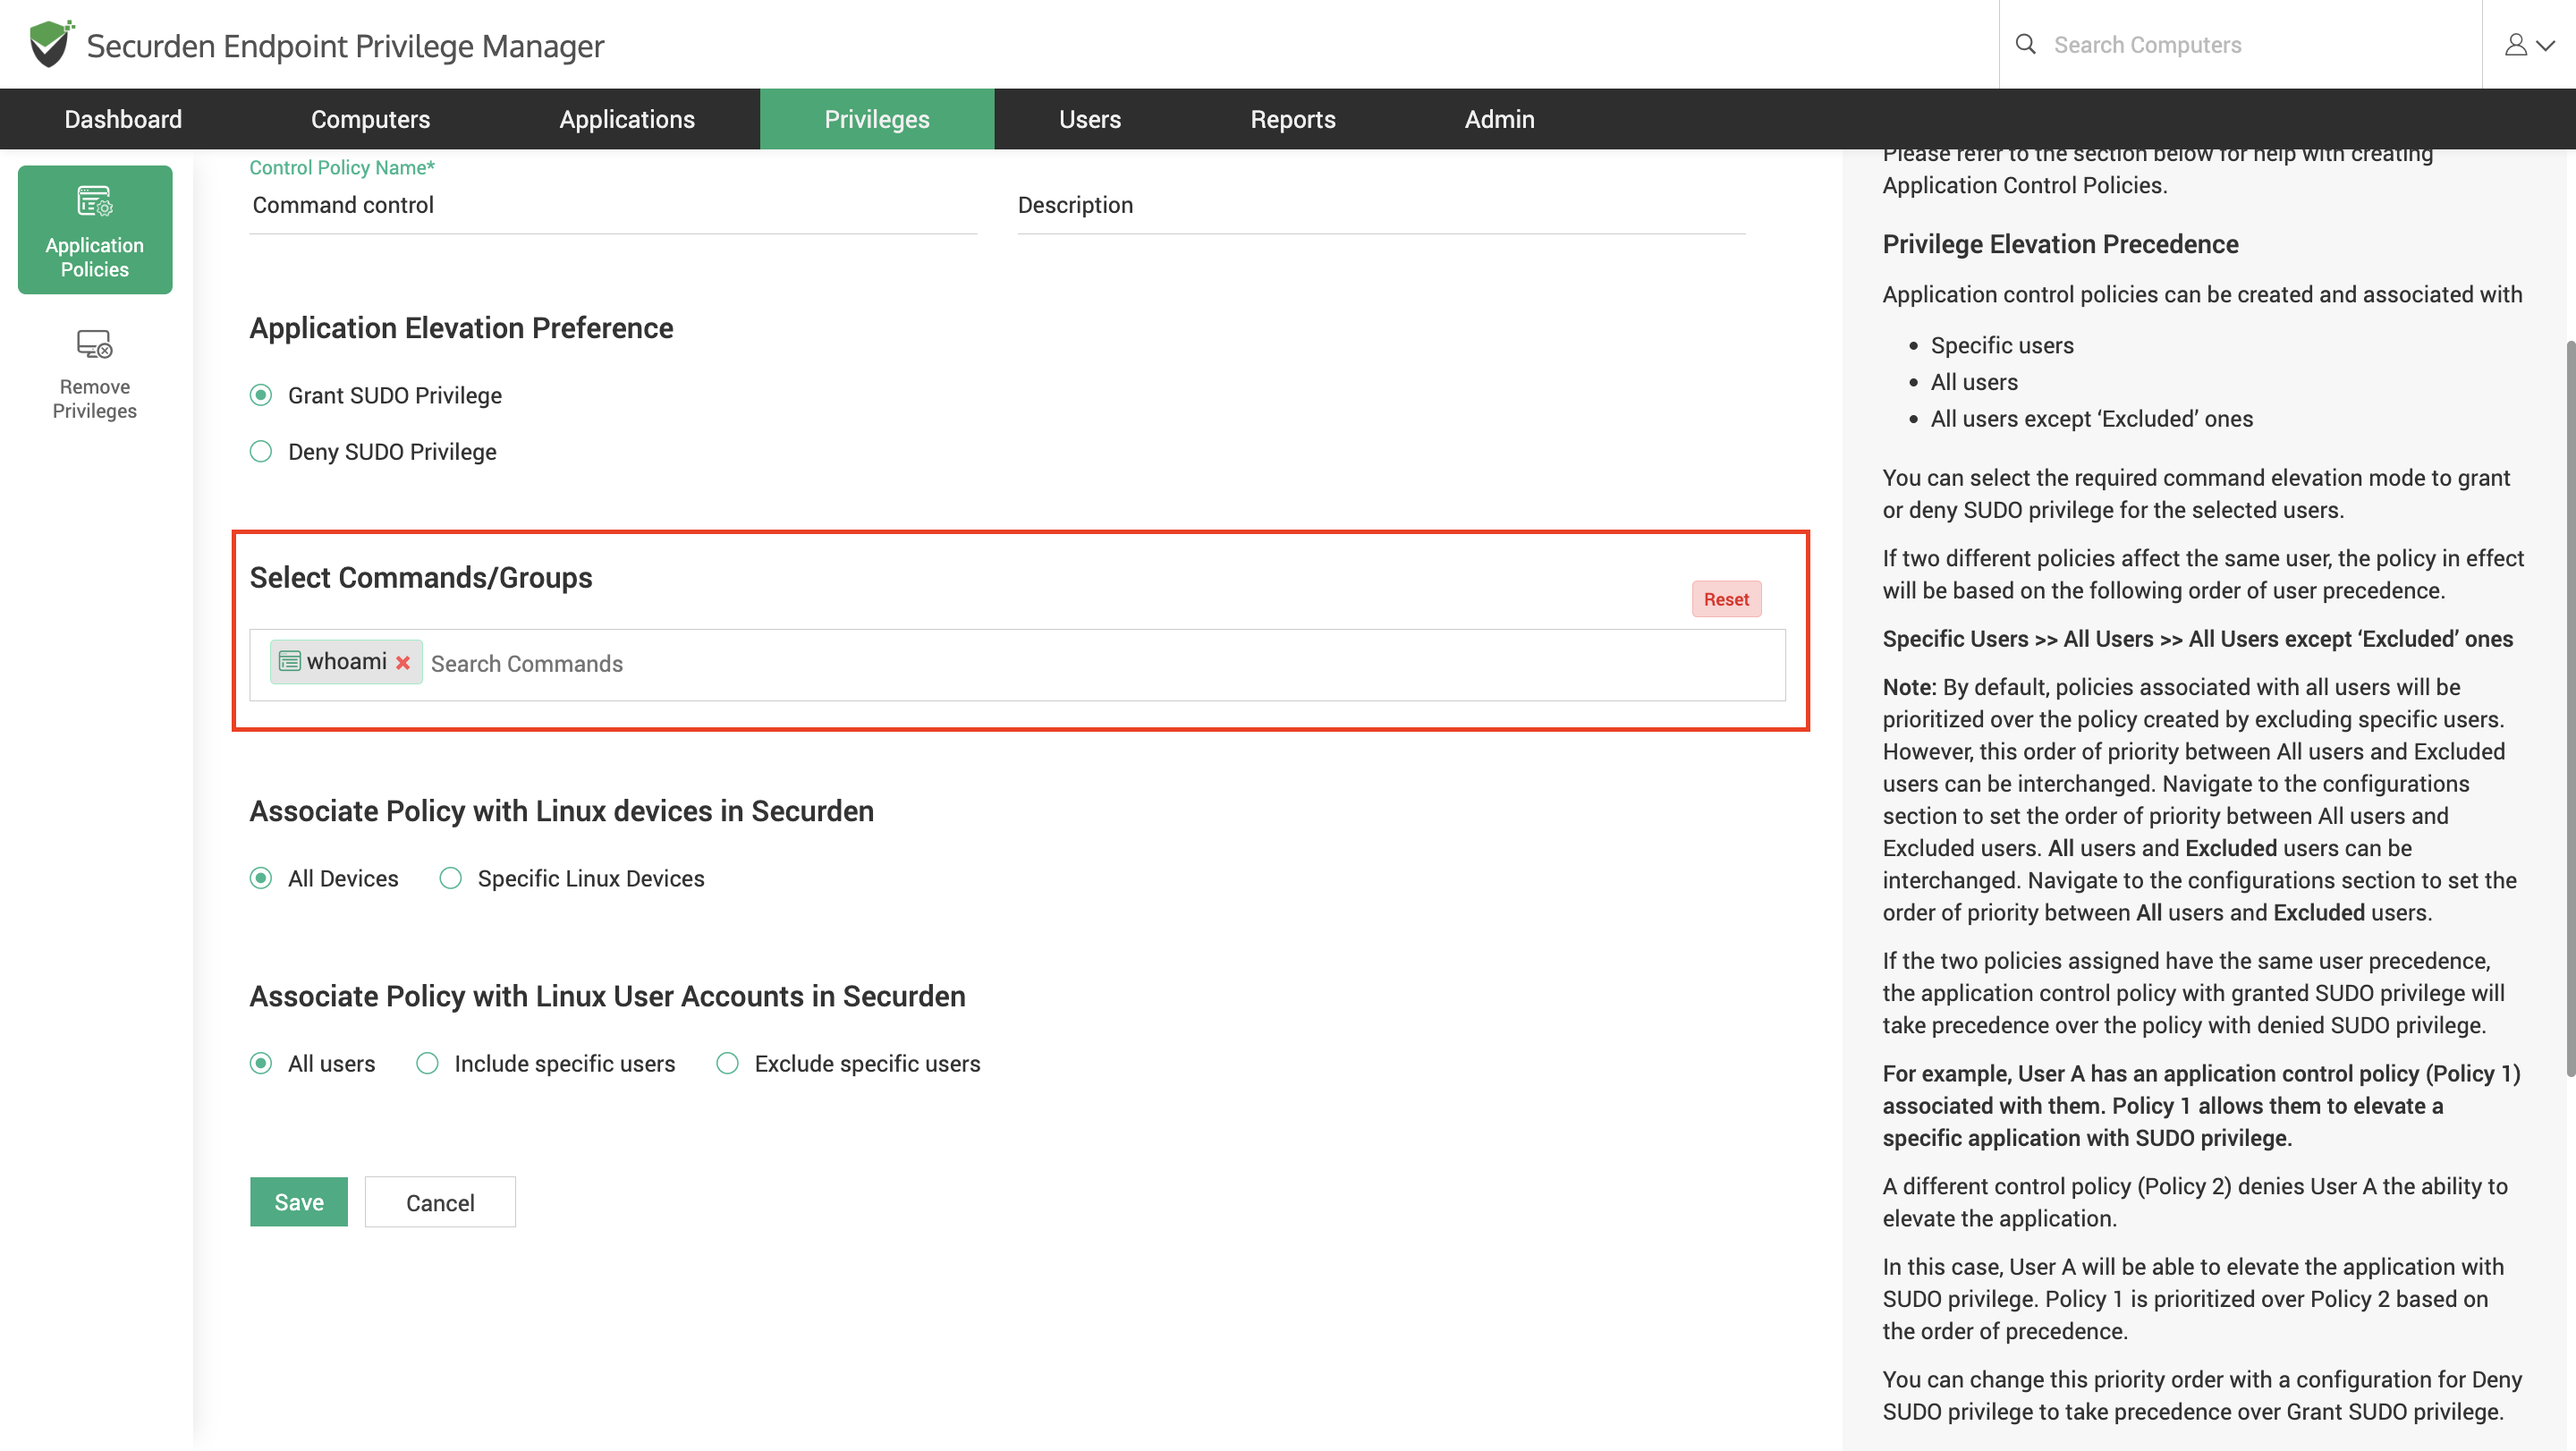The height and width of the screenshot is (1451, 2576).
Task: Open the user account profile menu
Action: [x=2529, y=45]
